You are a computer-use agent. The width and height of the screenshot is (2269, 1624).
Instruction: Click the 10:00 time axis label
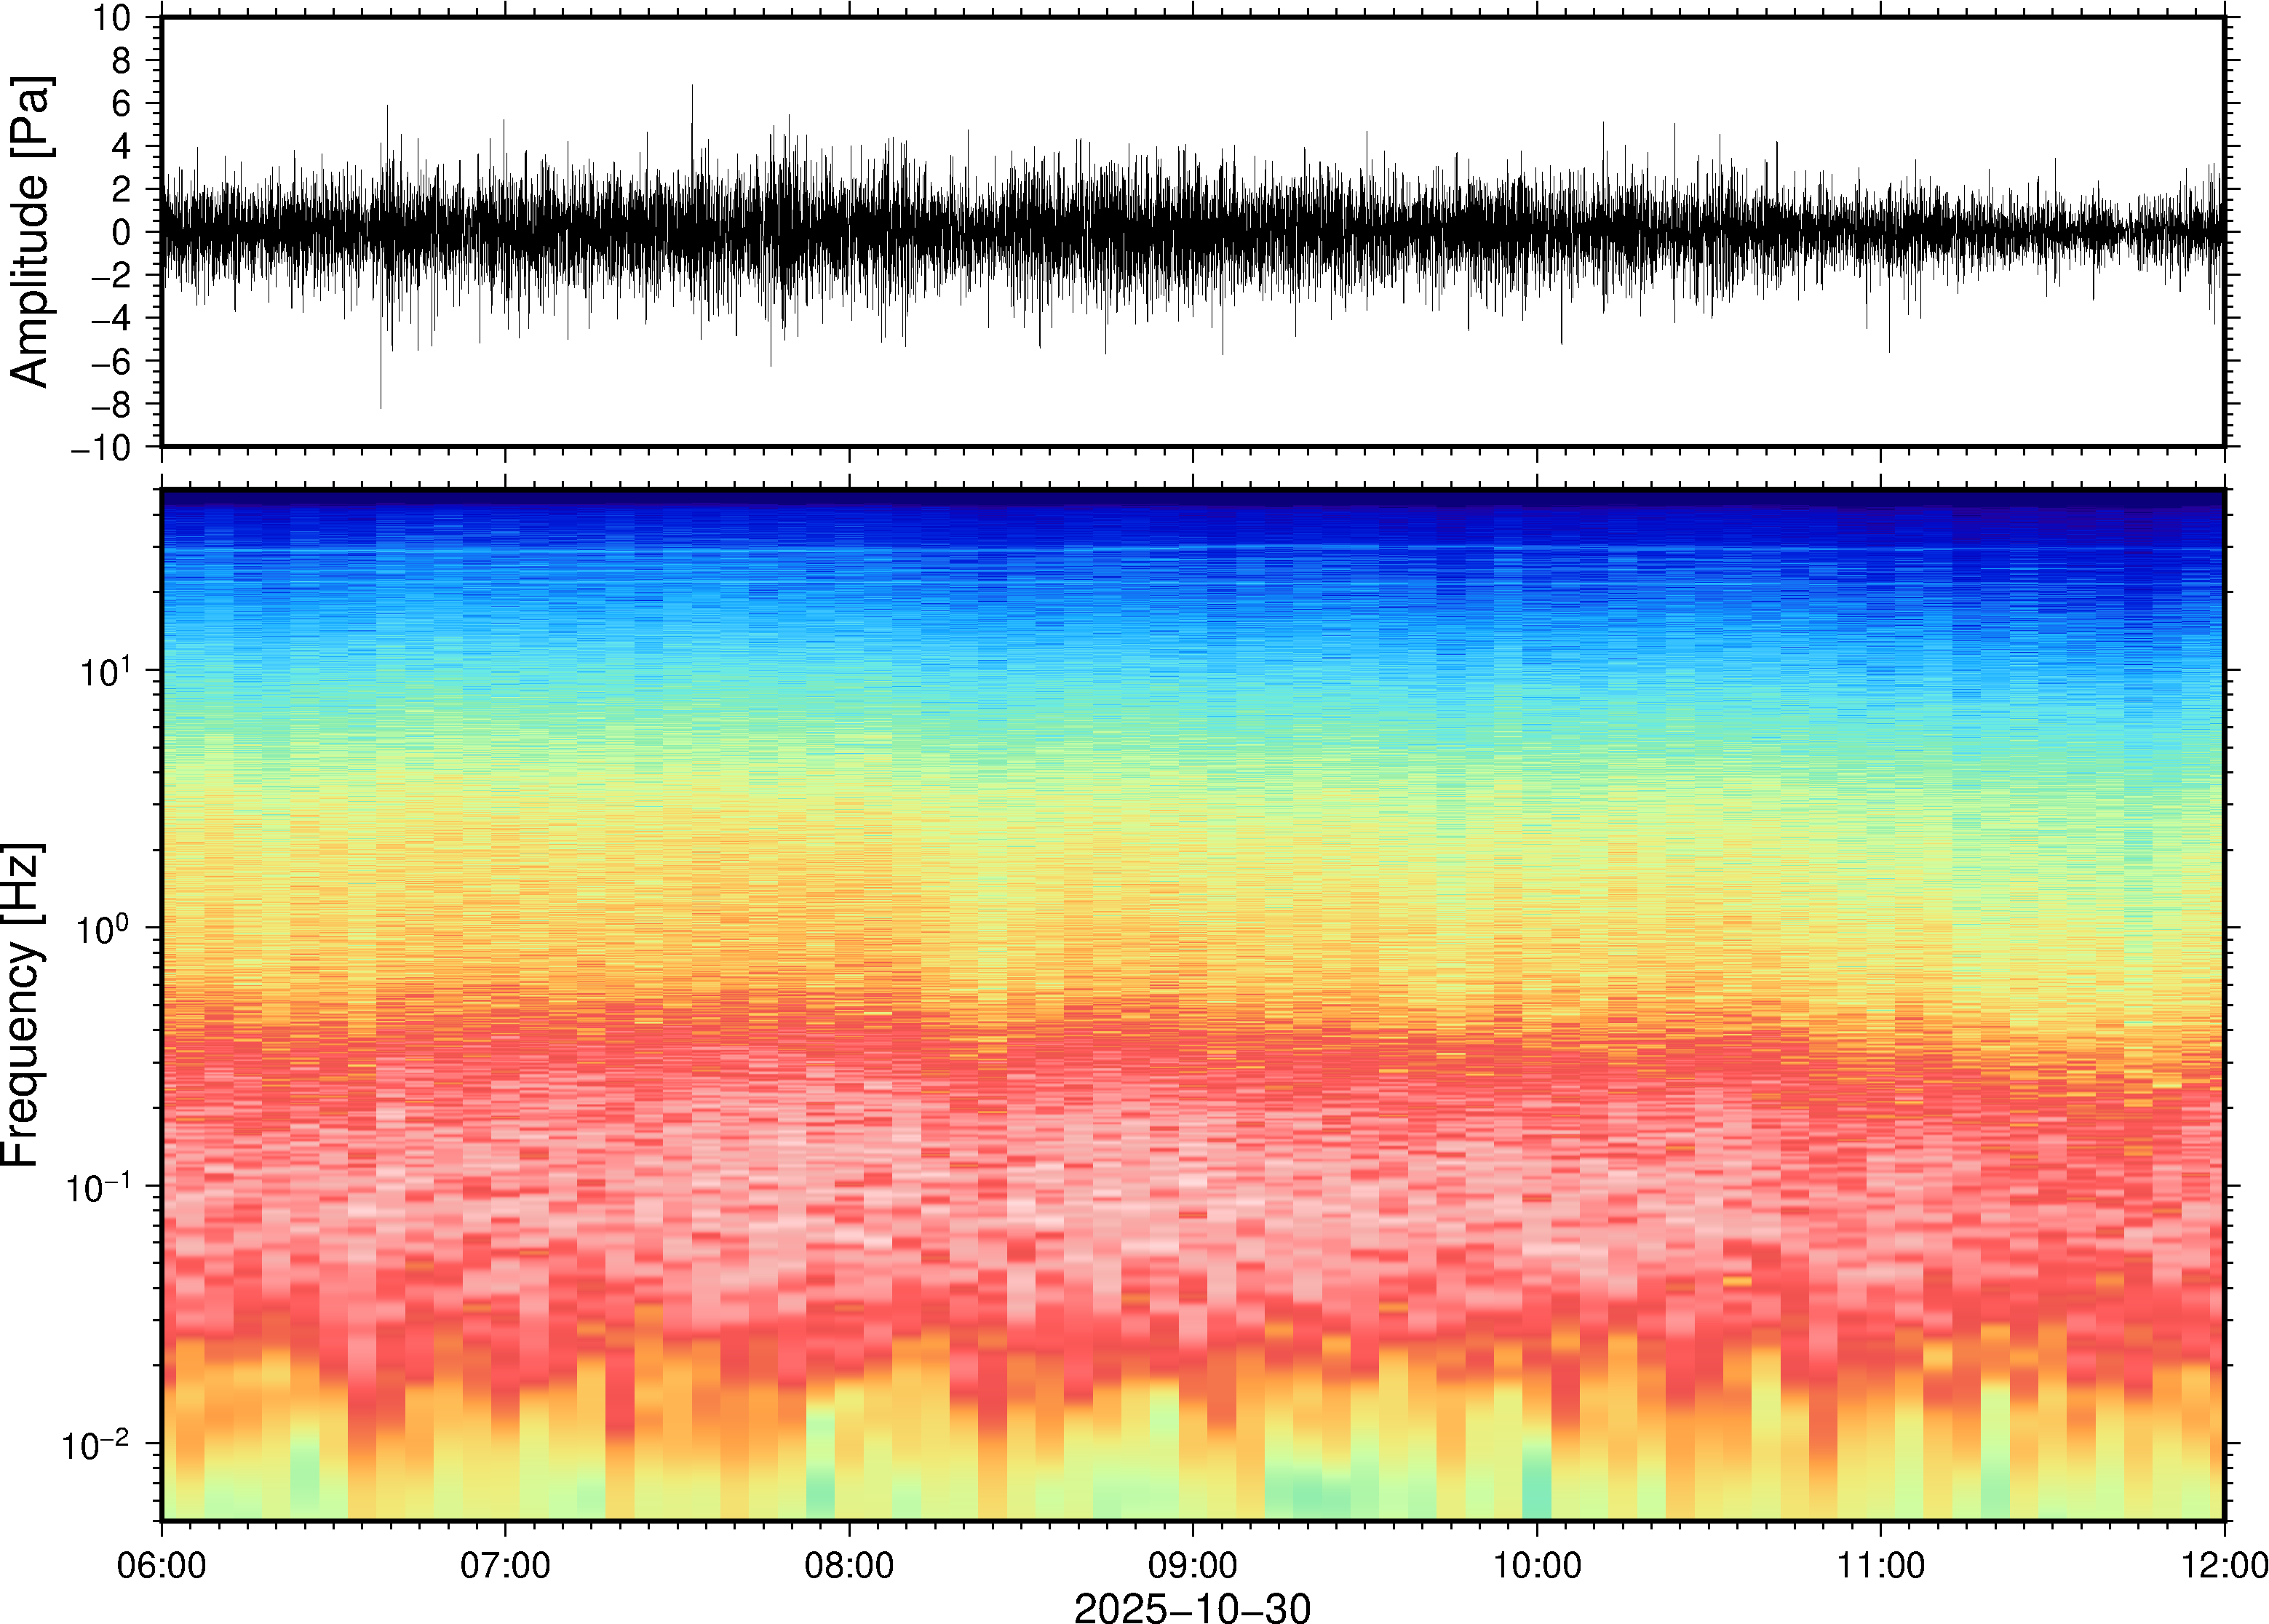pos(1537,1565)
